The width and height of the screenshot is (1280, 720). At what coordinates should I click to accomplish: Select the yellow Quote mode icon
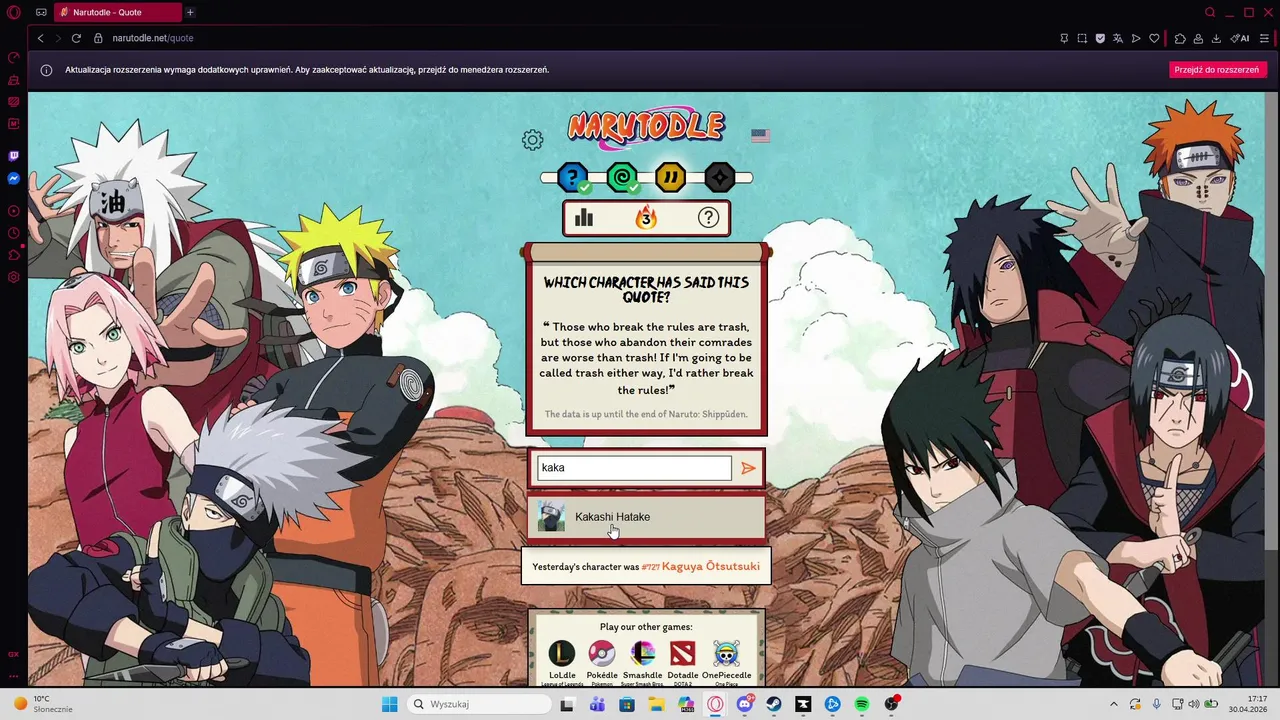(670, 179)
